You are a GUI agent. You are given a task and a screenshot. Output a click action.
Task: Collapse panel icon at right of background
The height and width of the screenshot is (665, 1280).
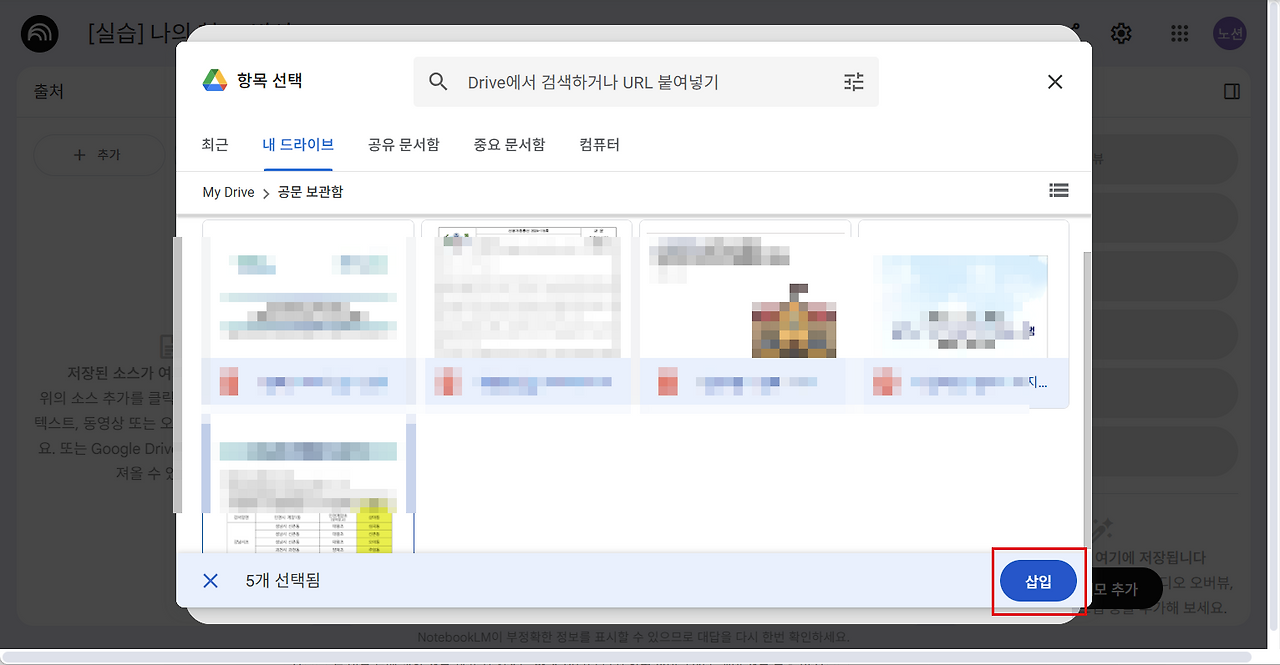pos(1232,92)
